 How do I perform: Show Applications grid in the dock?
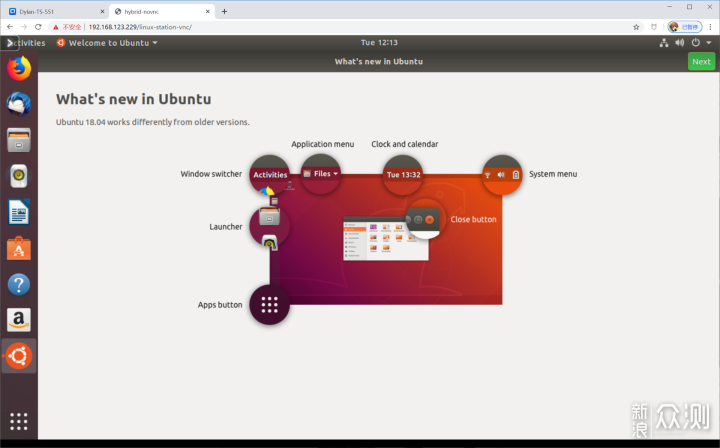tap(19, 421)
